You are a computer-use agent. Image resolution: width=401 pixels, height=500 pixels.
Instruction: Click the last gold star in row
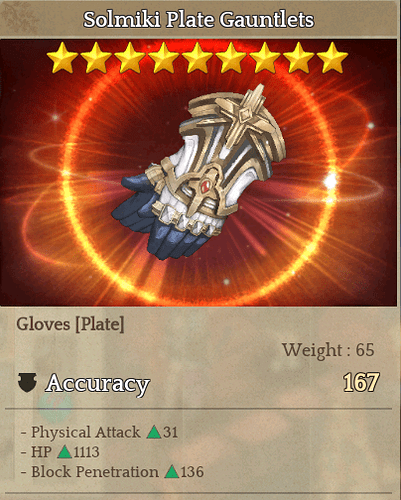click(x=332, y=58)
